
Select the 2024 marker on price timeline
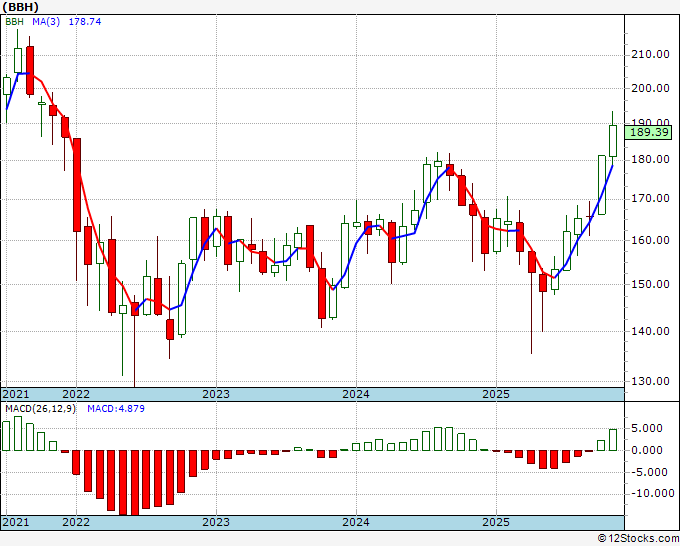click(x=356, y=394)
